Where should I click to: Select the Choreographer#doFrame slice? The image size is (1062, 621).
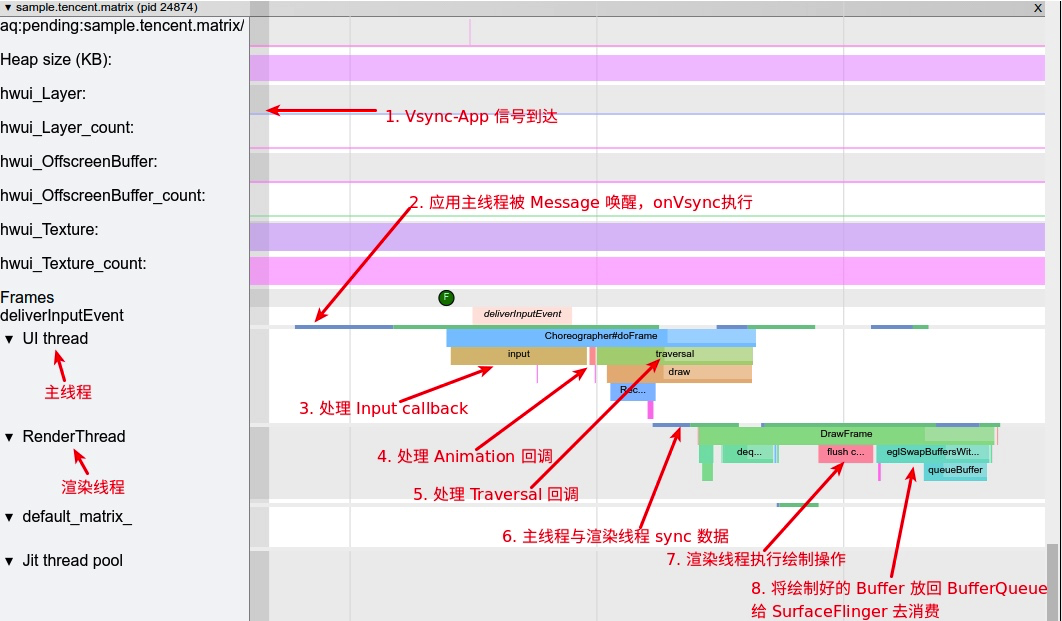coord(600,338)
